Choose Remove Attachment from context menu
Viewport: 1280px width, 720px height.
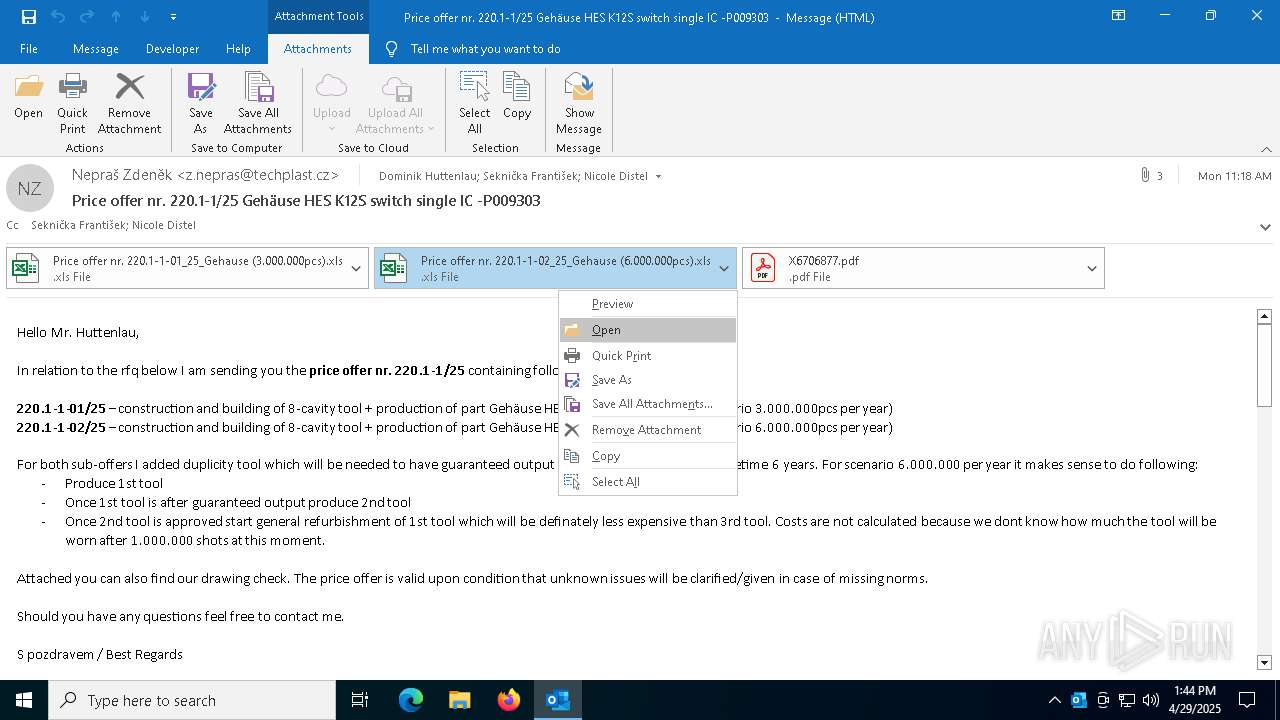(x=648, y=430)
